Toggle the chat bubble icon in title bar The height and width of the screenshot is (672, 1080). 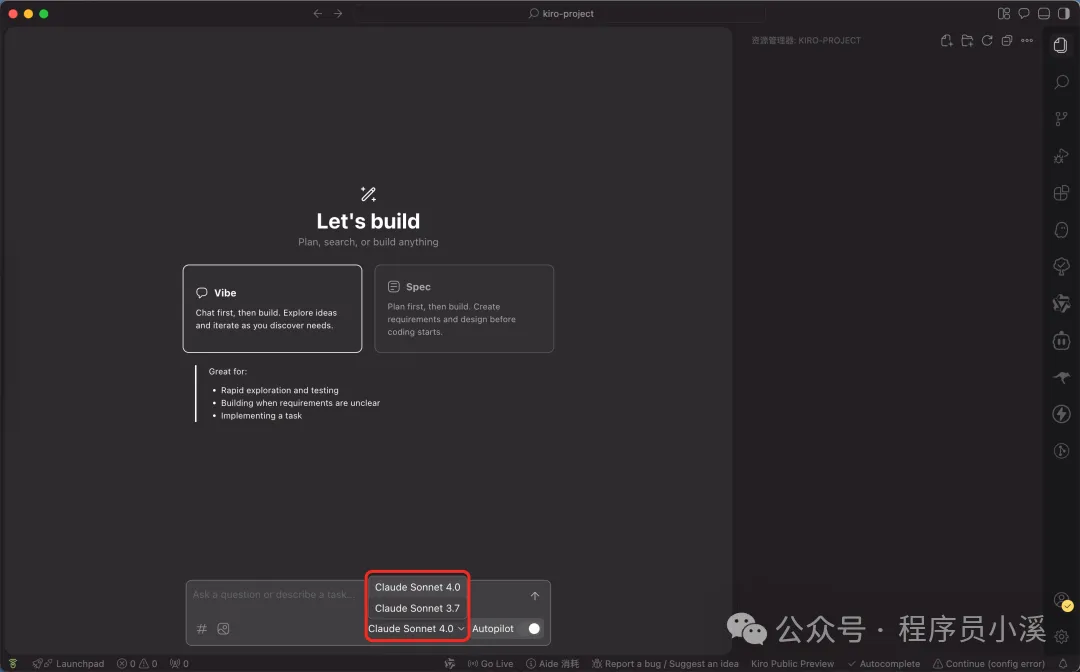point(1024,14)
